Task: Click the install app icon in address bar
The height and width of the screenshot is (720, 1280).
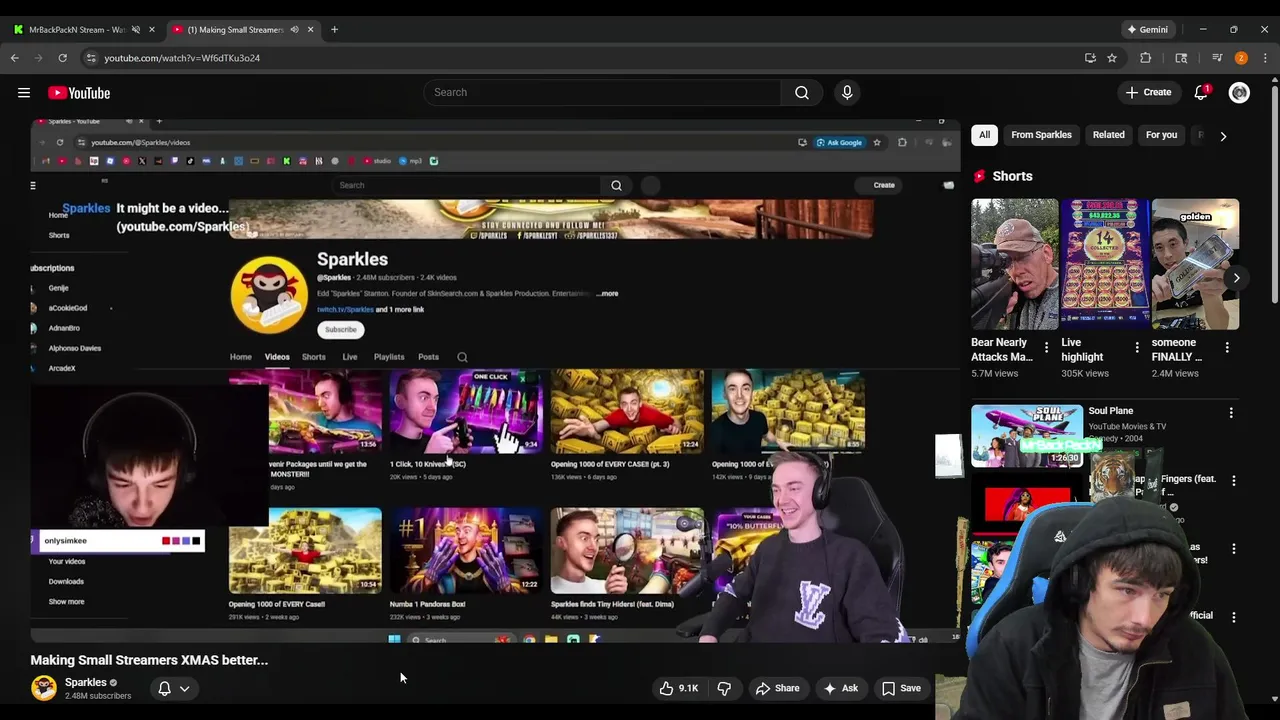Action: click(1090, 58)
